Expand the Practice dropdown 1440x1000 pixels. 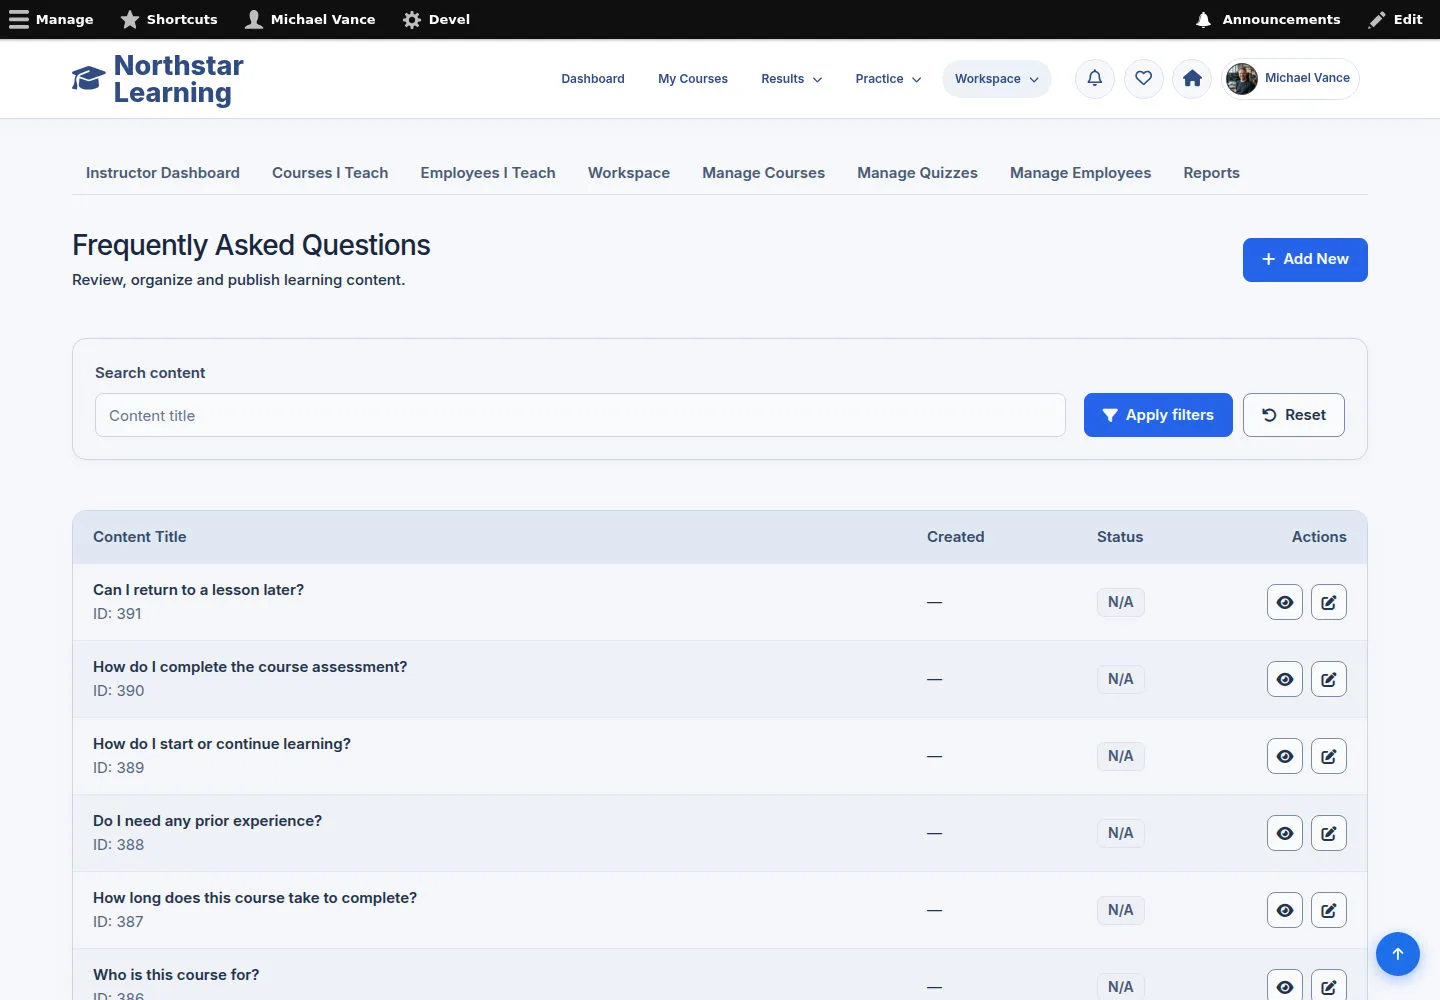point(888,79)
